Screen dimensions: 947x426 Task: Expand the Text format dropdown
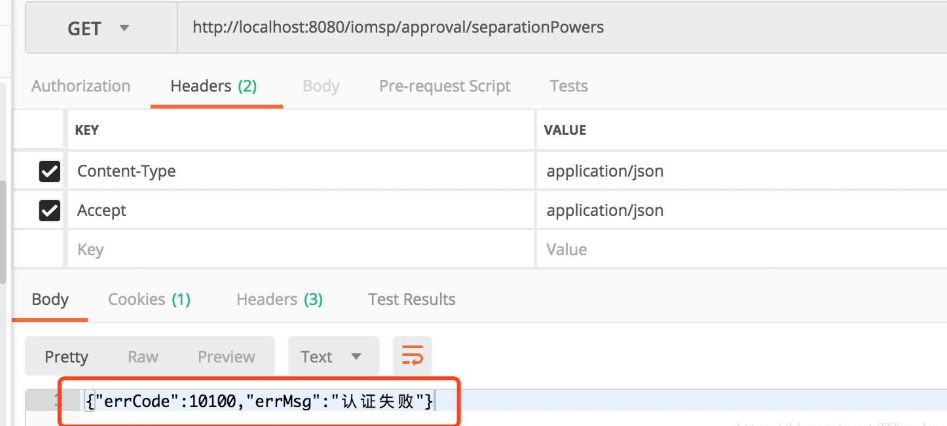[x=333, y=357]
